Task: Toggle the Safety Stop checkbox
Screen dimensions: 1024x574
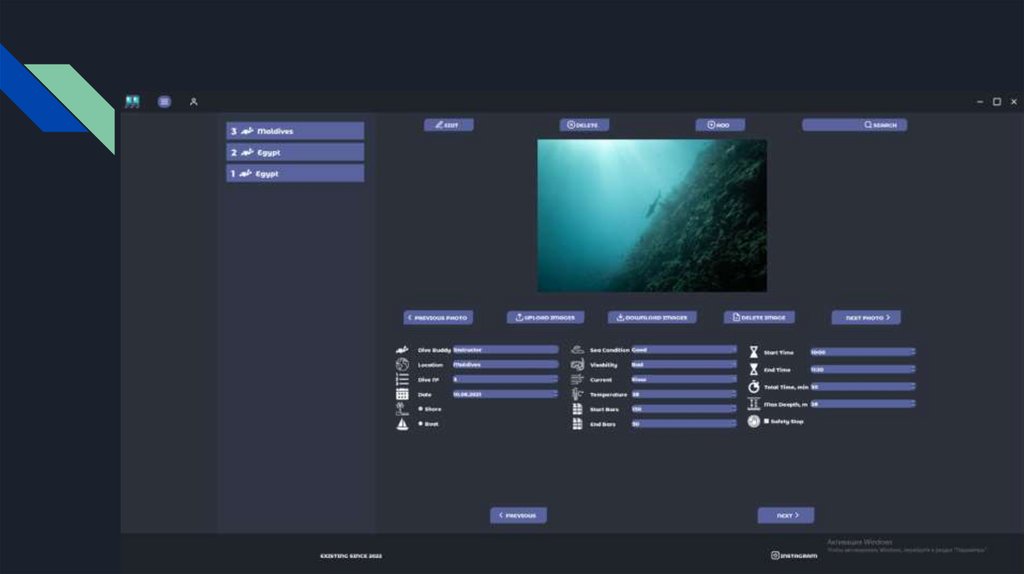Action: 767,421
